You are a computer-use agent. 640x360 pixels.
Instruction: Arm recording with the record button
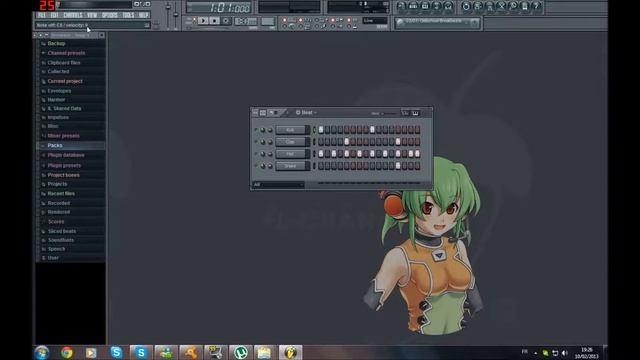226,20
